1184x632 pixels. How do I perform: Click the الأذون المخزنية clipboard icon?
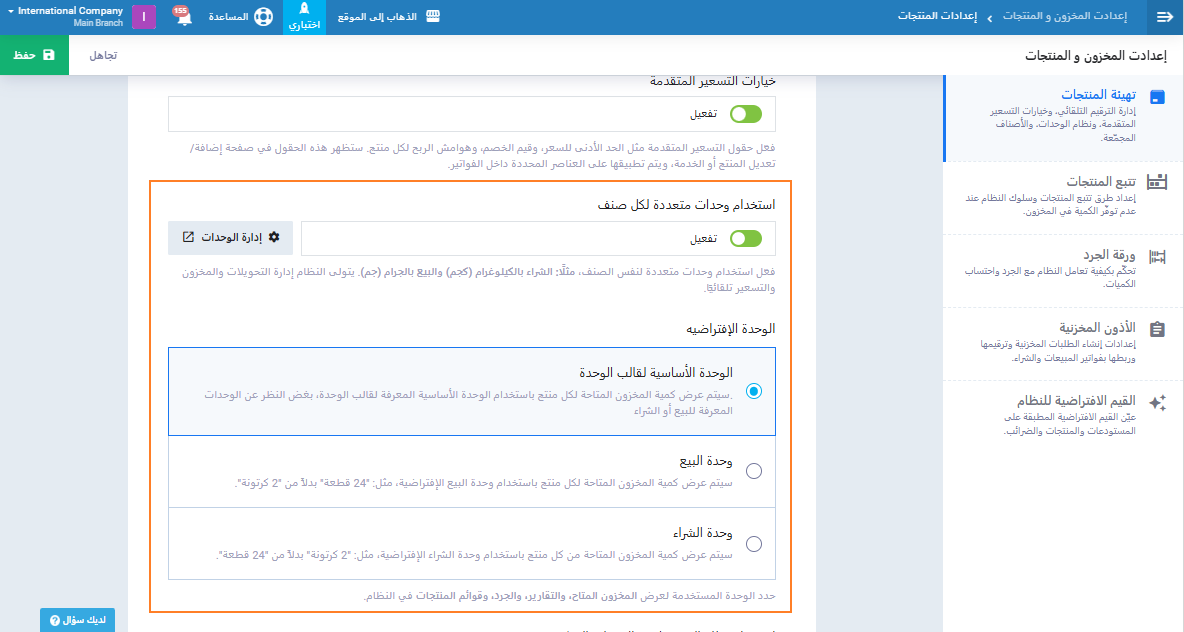(1157, 329)
